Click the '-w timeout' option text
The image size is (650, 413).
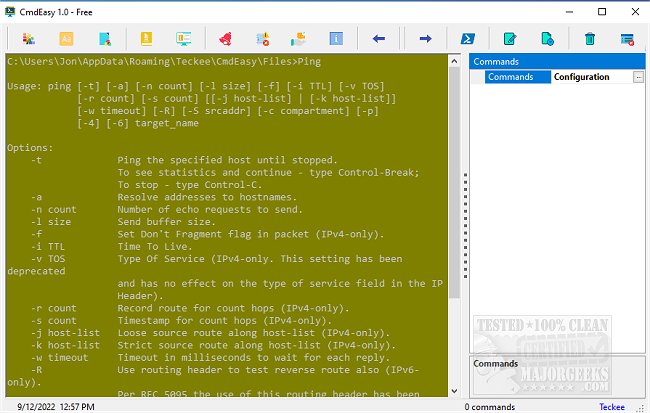[60, 357]
